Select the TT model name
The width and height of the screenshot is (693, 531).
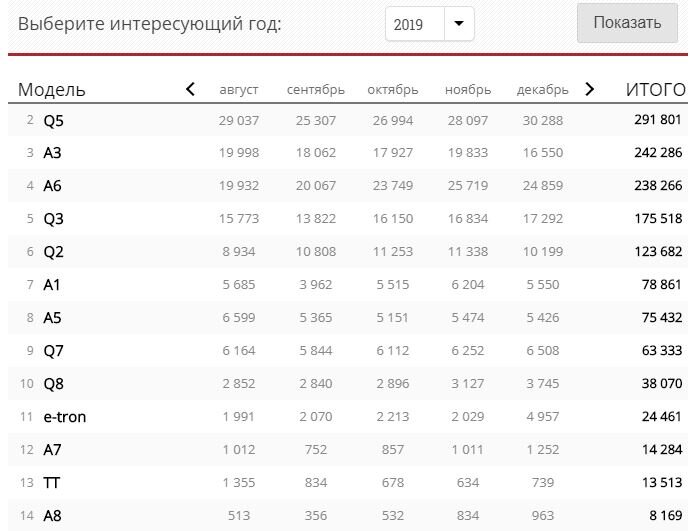point(51,483)
